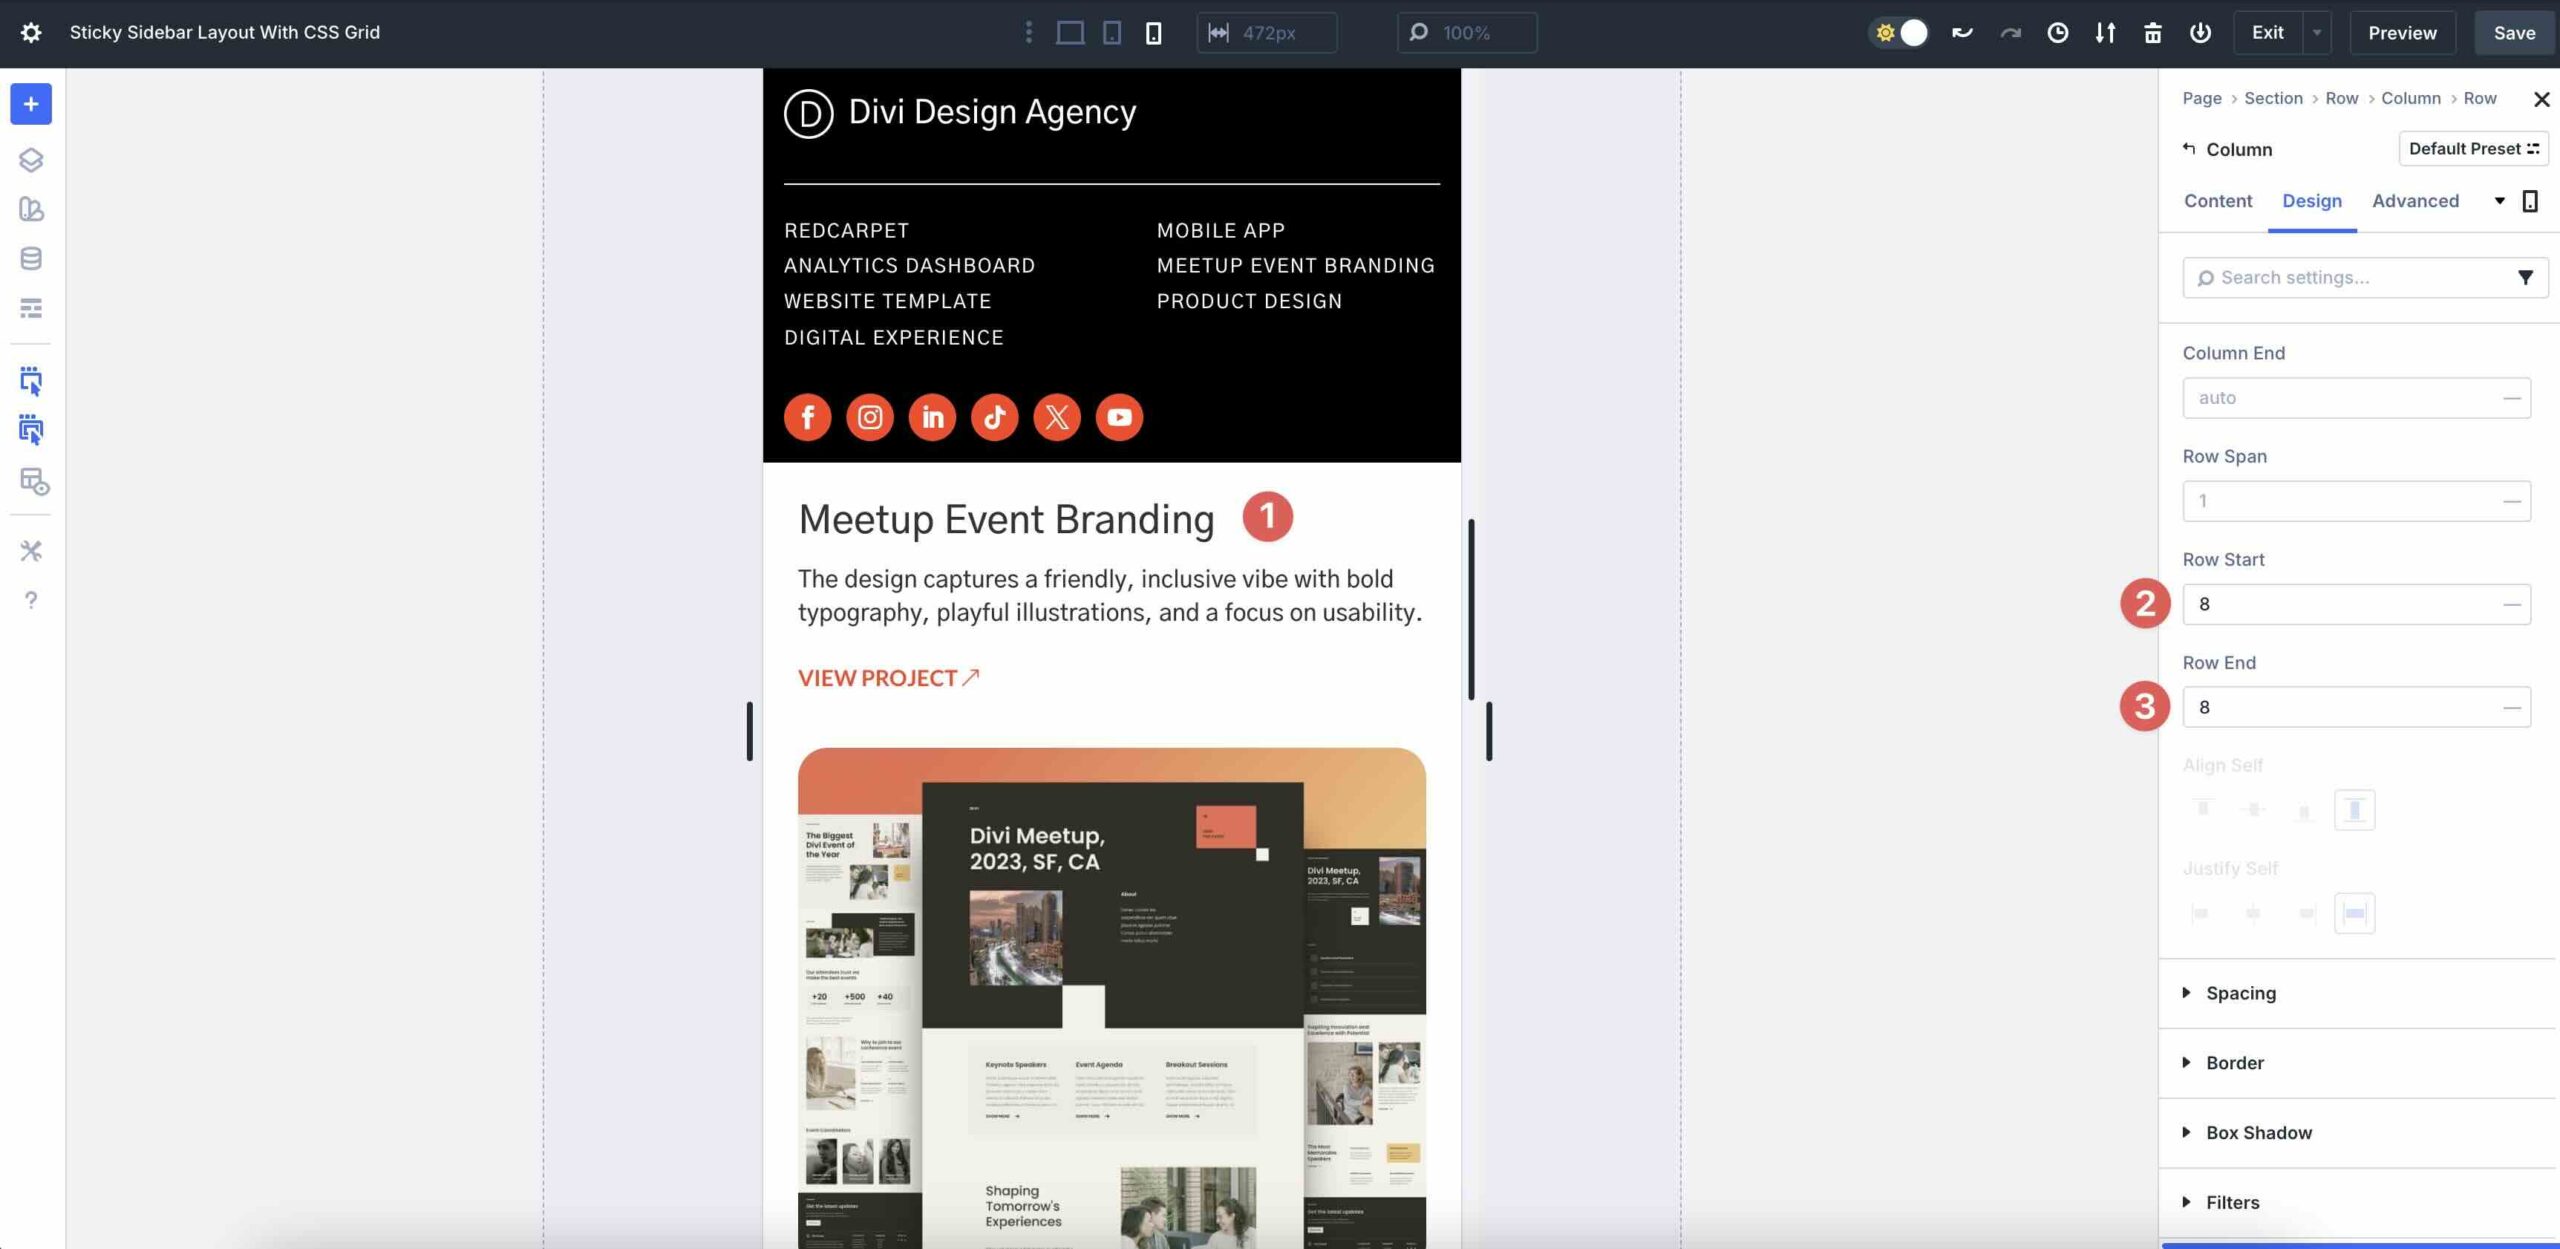Click inside the Search settings field
2560x1249 pixels.
point(2340,277)
